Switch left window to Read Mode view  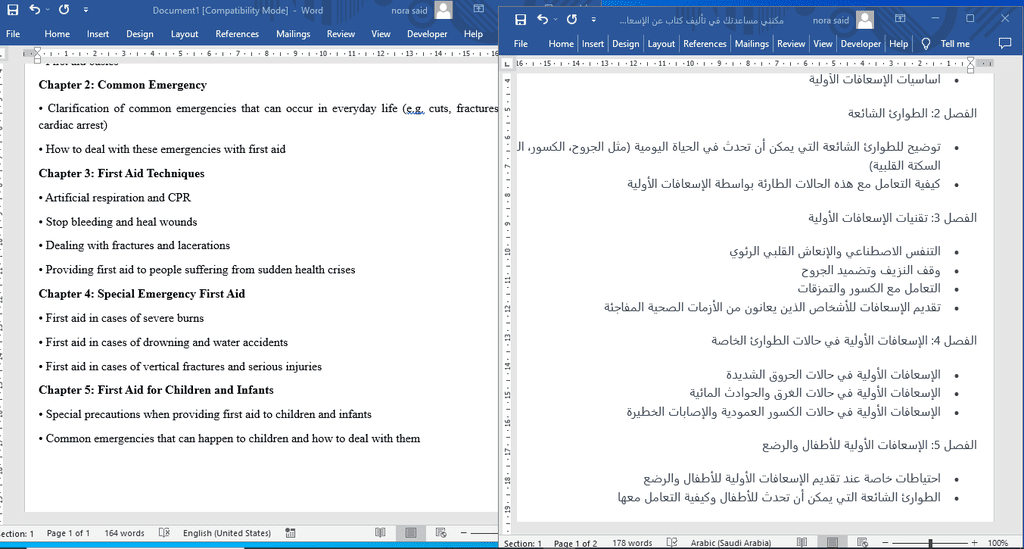380,533
